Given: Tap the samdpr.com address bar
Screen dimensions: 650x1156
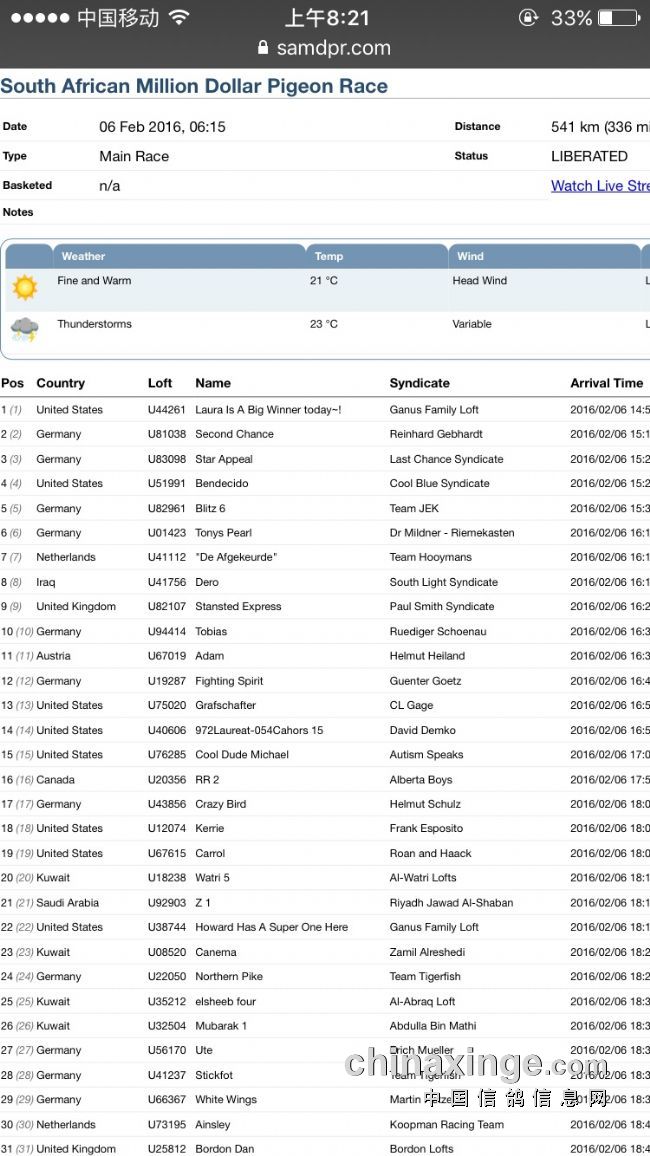Looking at the screenshot, I should (x=325, y=47).
